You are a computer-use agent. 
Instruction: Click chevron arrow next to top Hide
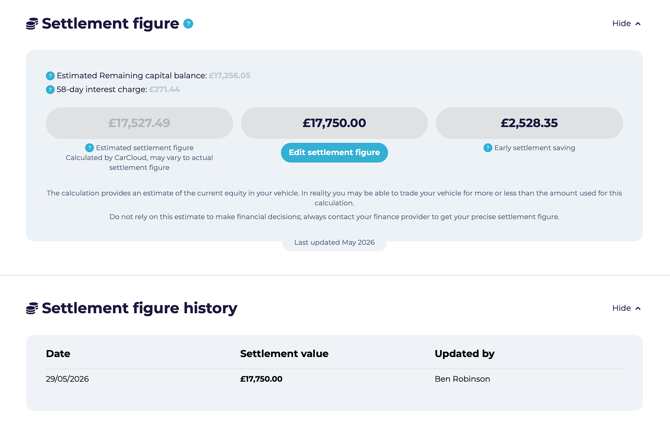coord(638,24)
